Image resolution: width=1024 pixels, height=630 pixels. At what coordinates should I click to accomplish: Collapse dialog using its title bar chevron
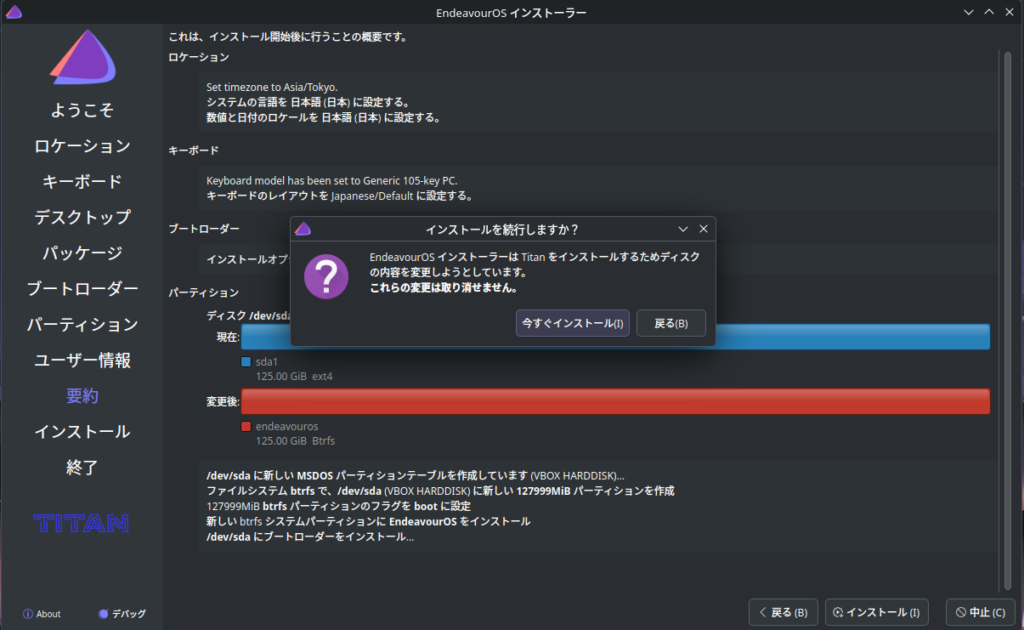[x=683, y=229]
